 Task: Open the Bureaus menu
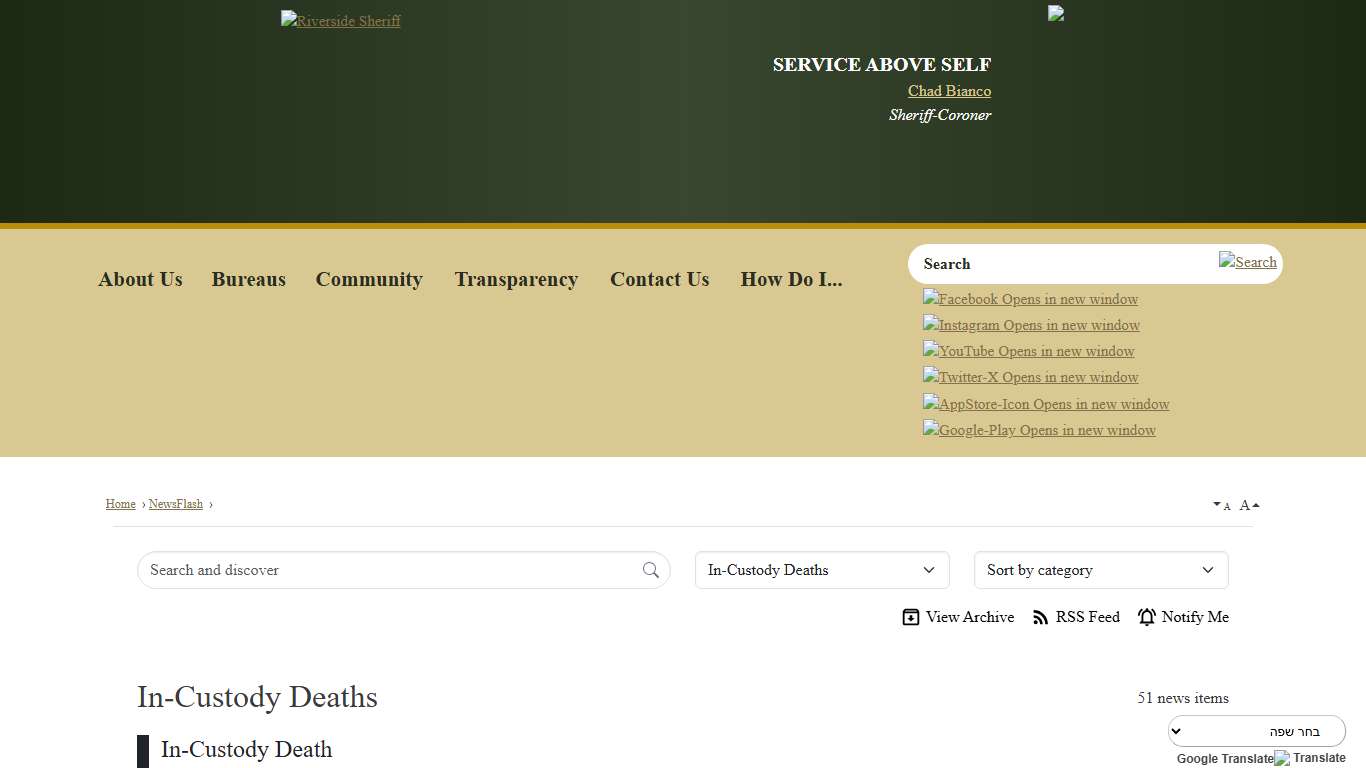[248, 279]
